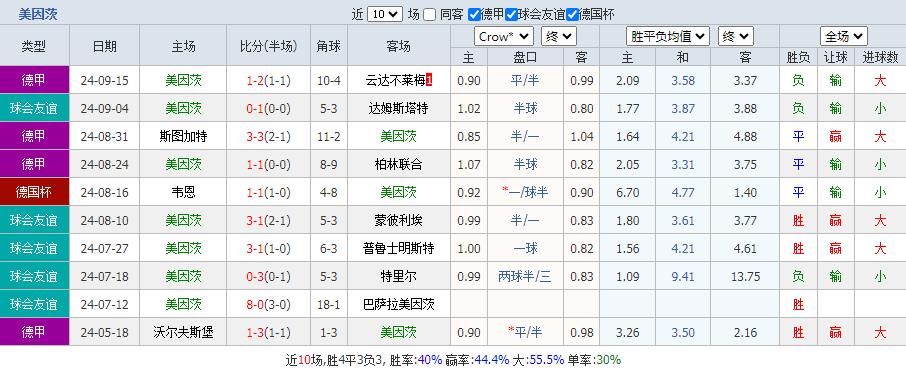906x373 pixels.
Task: Click the date 24-08-16
Action: [x=105, y=192]
